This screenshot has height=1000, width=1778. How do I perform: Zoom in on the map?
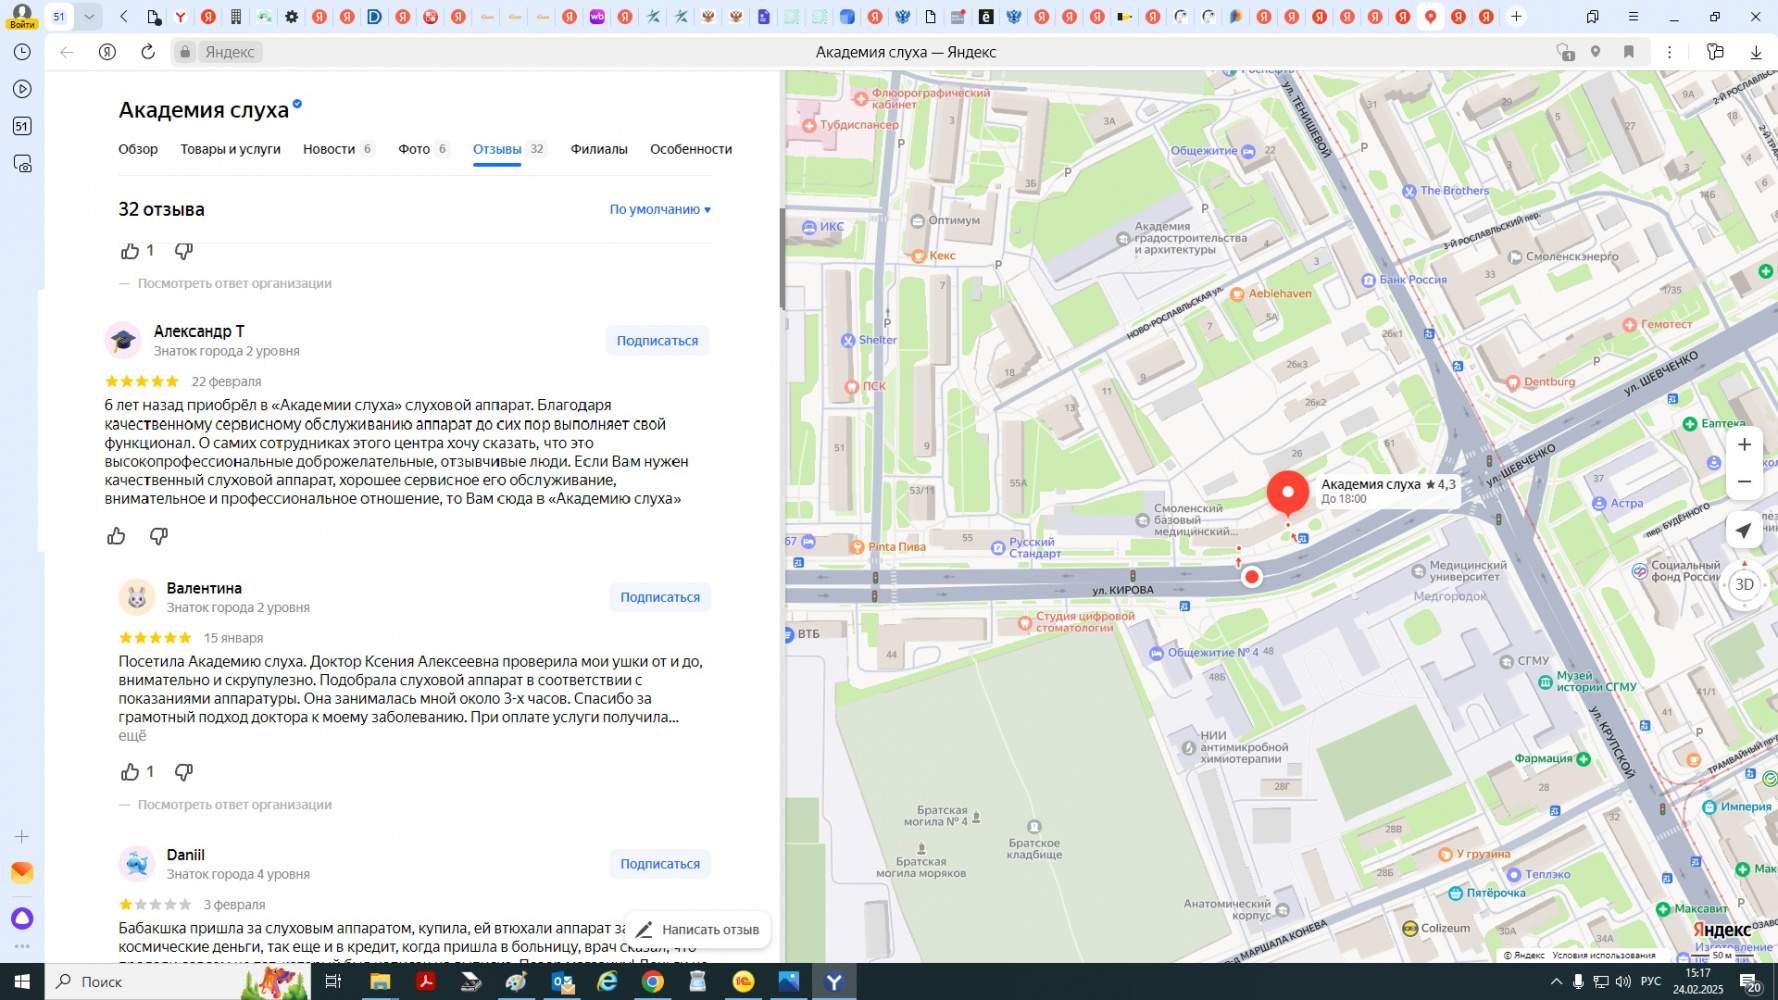1744,445
